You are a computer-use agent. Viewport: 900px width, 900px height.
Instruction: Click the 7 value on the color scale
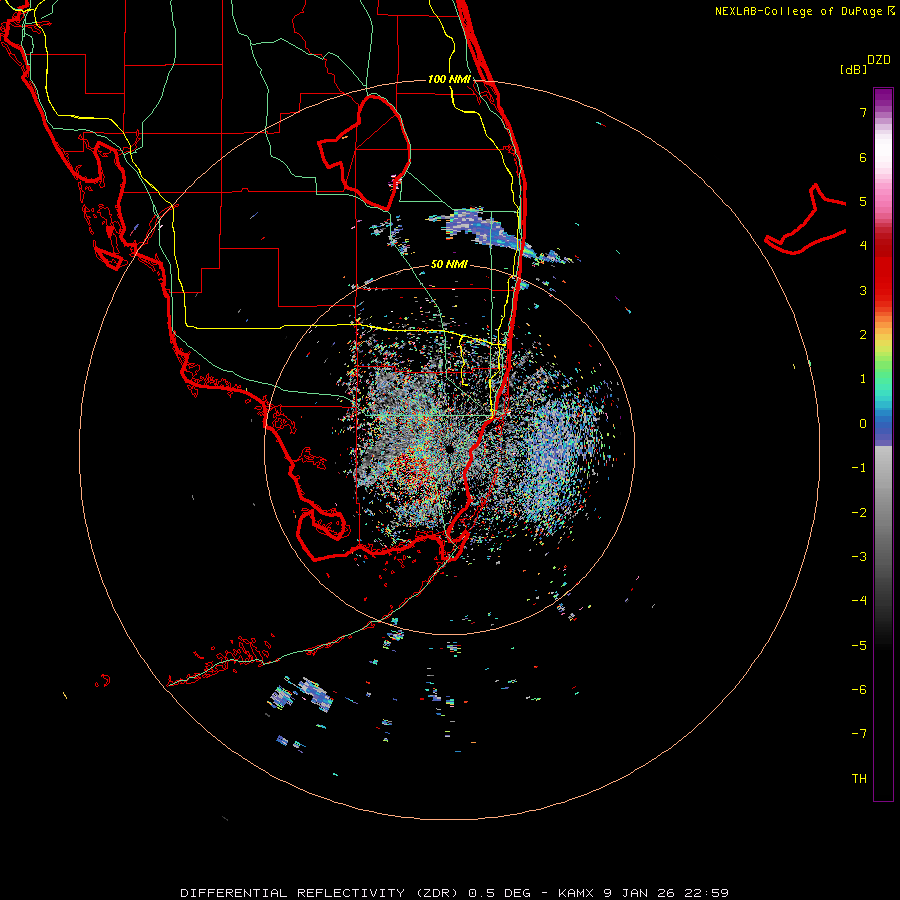pyautogui.click(x=863, y=112)
